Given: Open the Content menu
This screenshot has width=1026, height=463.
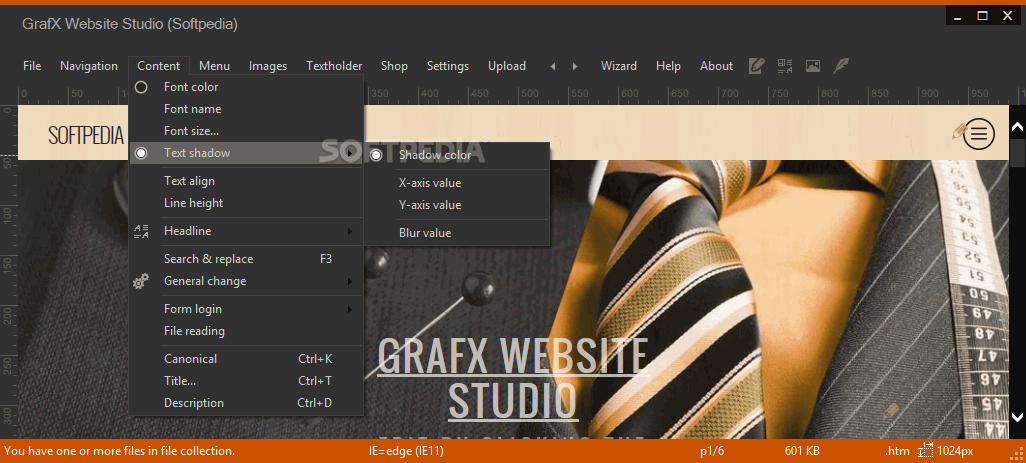Looking at the screenshot, I should [158, 66].
